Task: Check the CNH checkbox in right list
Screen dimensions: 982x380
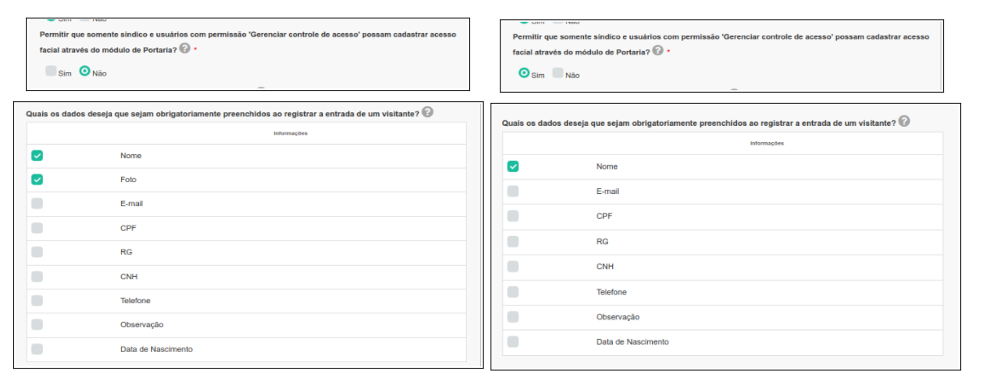Action: point(513,266)
